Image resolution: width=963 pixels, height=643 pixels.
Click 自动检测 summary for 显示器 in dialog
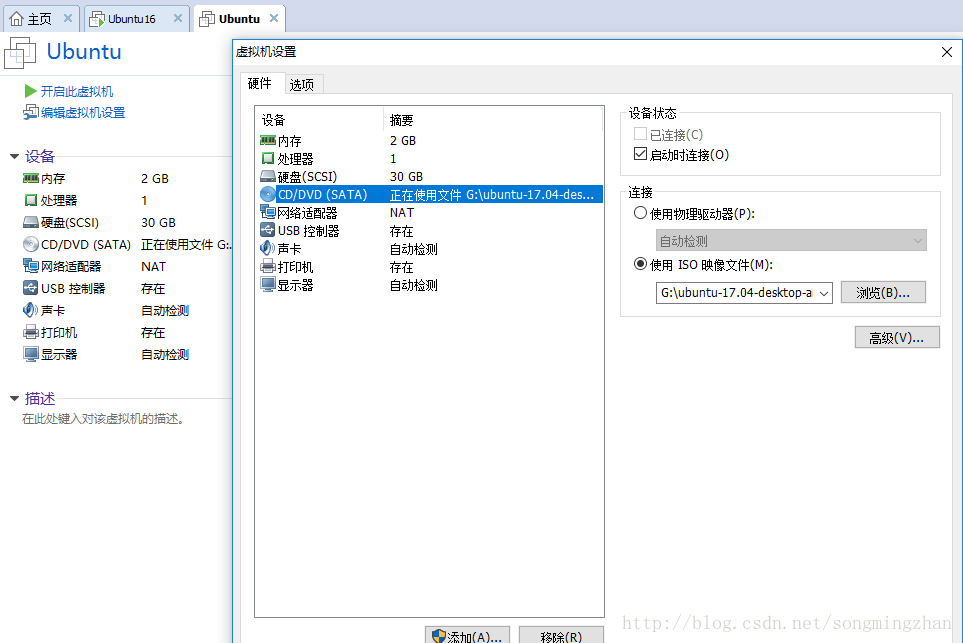coord(414,285)
